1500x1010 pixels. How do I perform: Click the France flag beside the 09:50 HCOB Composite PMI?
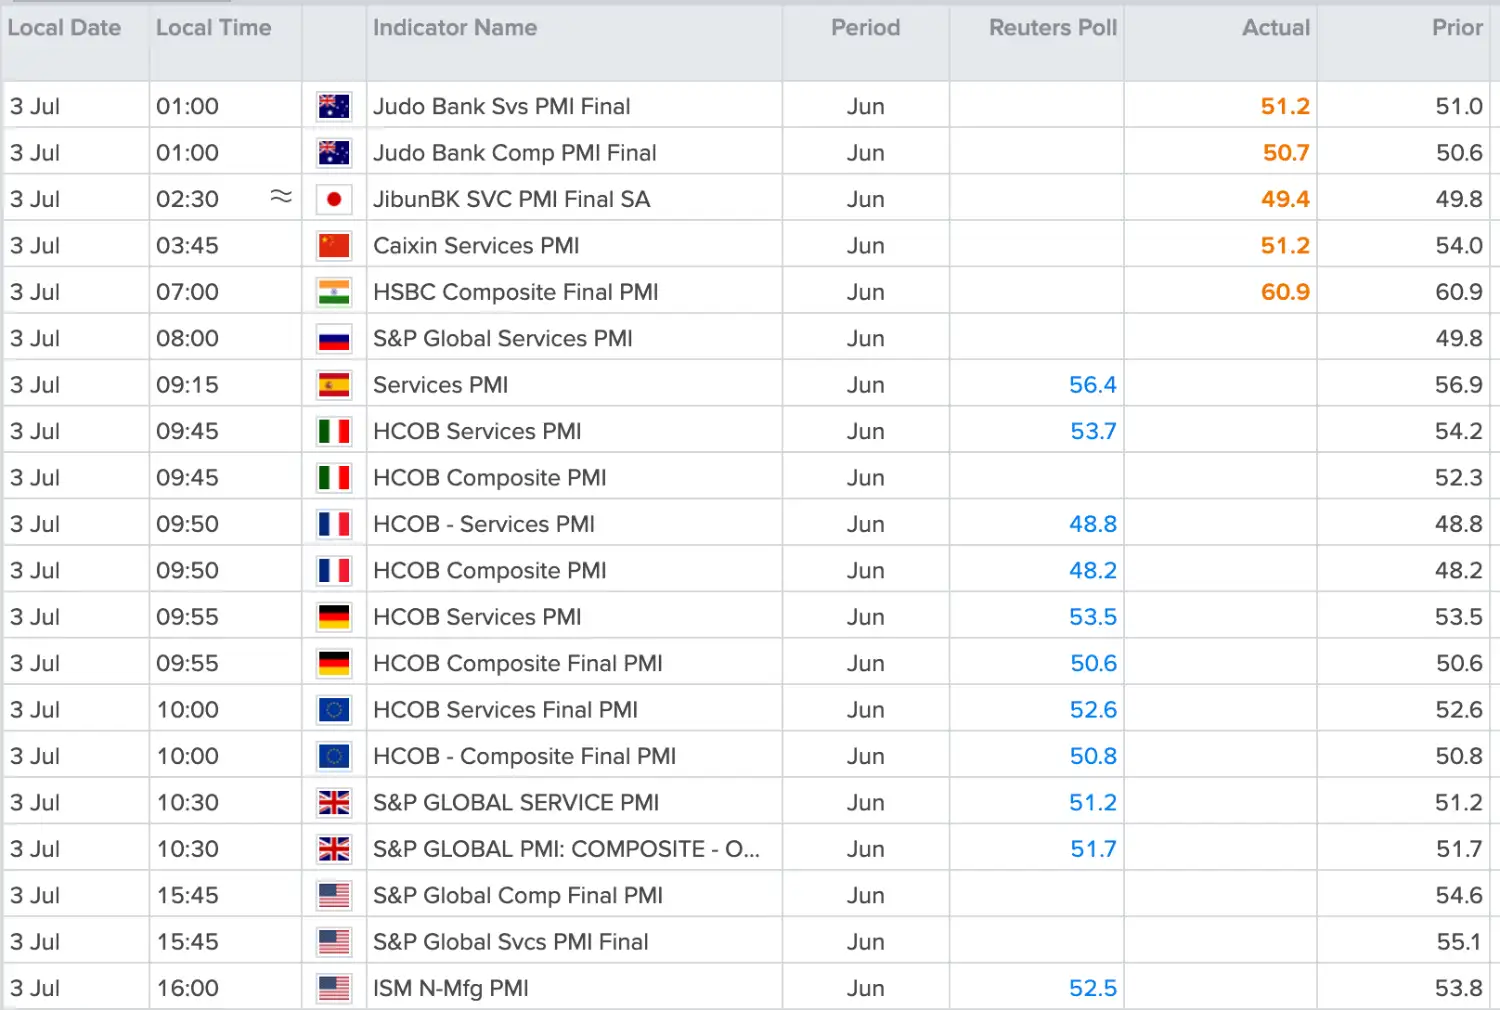click(334, 571)
